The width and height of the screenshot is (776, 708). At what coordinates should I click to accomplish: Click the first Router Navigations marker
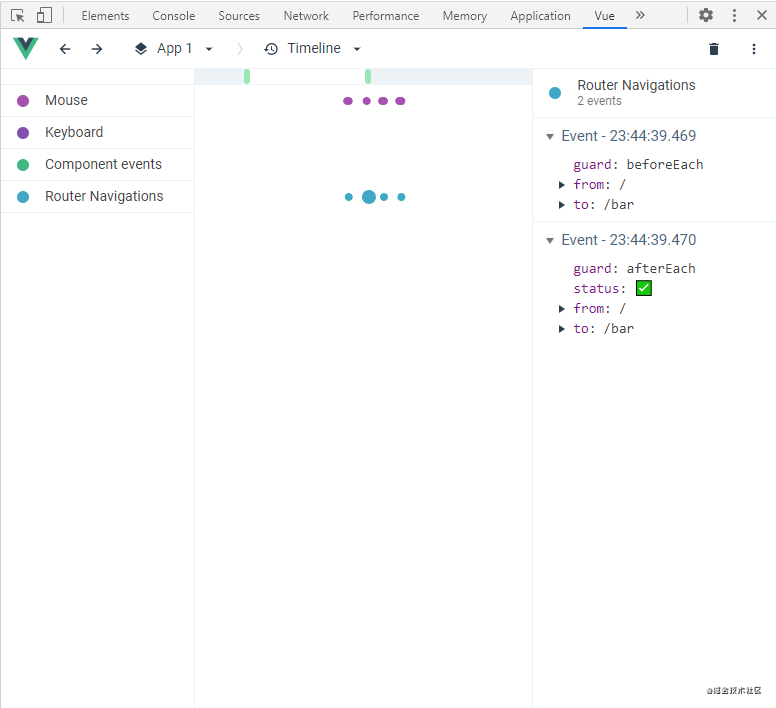tap(349, 197)
